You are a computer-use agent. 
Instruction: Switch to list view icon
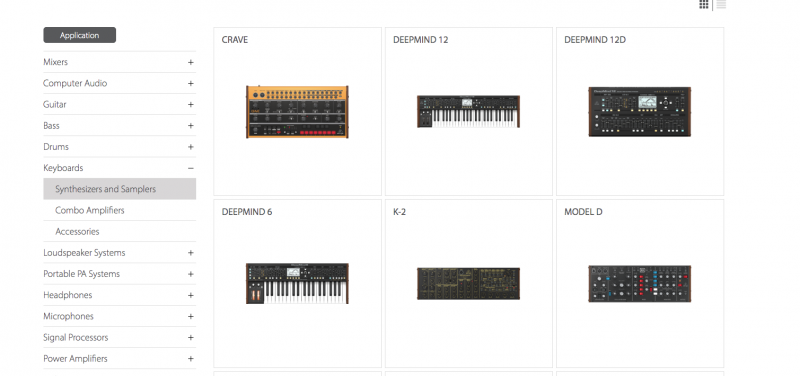[x=721, y=4]
